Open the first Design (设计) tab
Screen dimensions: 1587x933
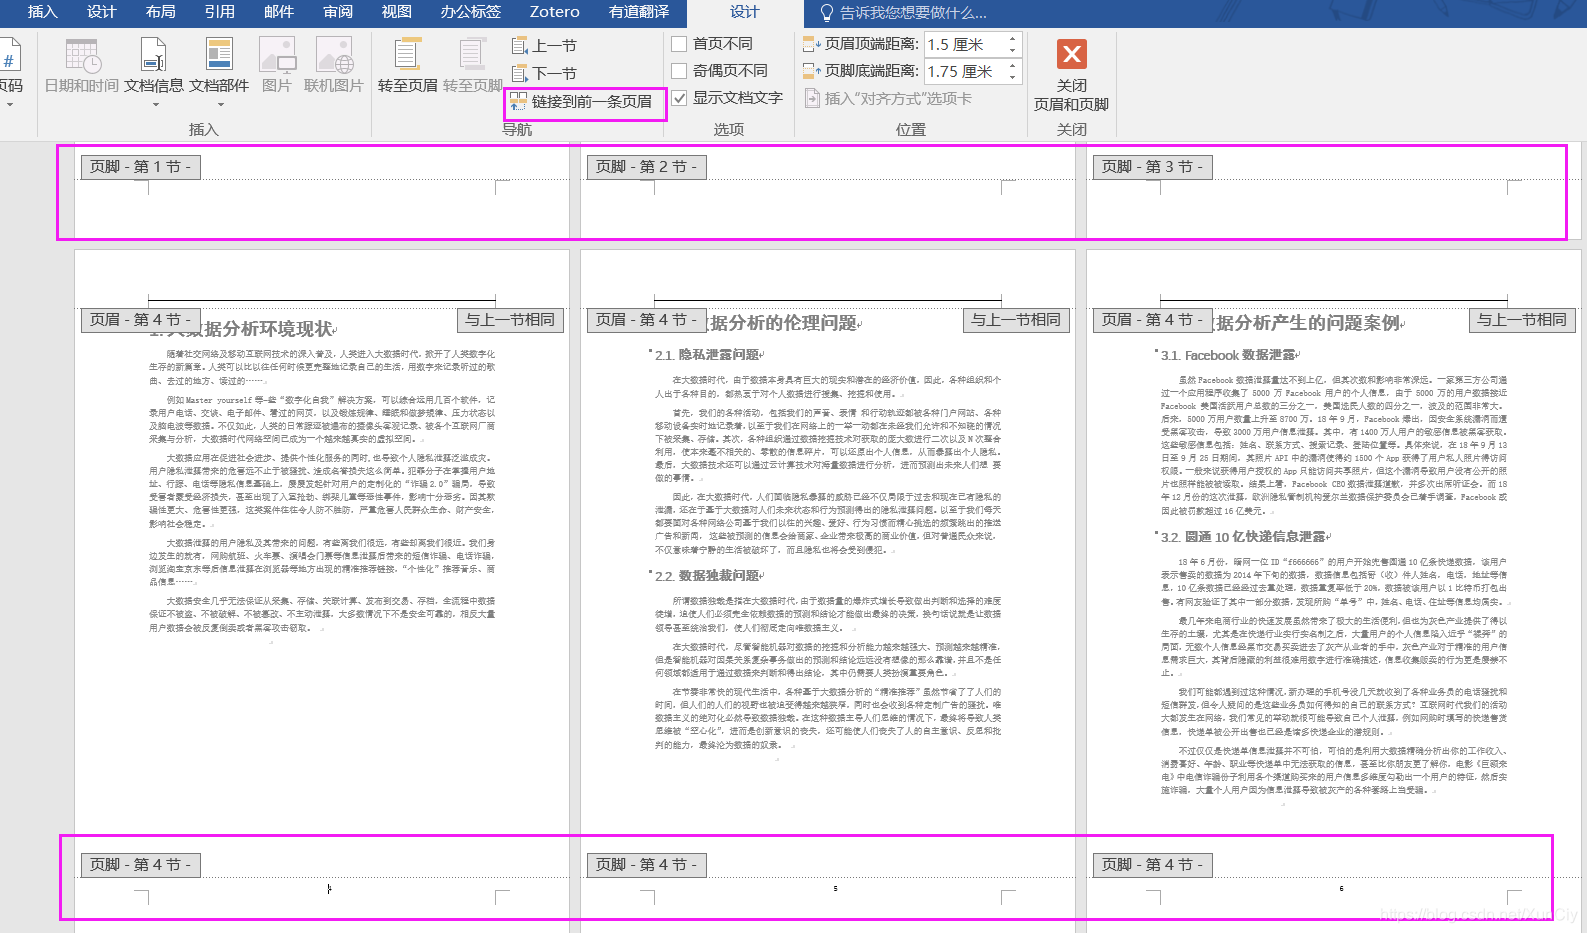102,12
